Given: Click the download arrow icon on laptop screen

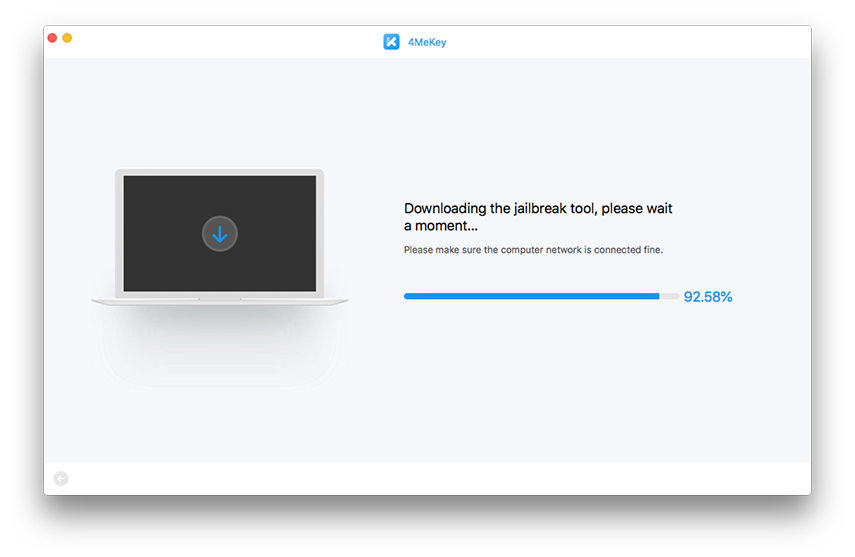Looking at the screenshot, I should coord(220,234).
